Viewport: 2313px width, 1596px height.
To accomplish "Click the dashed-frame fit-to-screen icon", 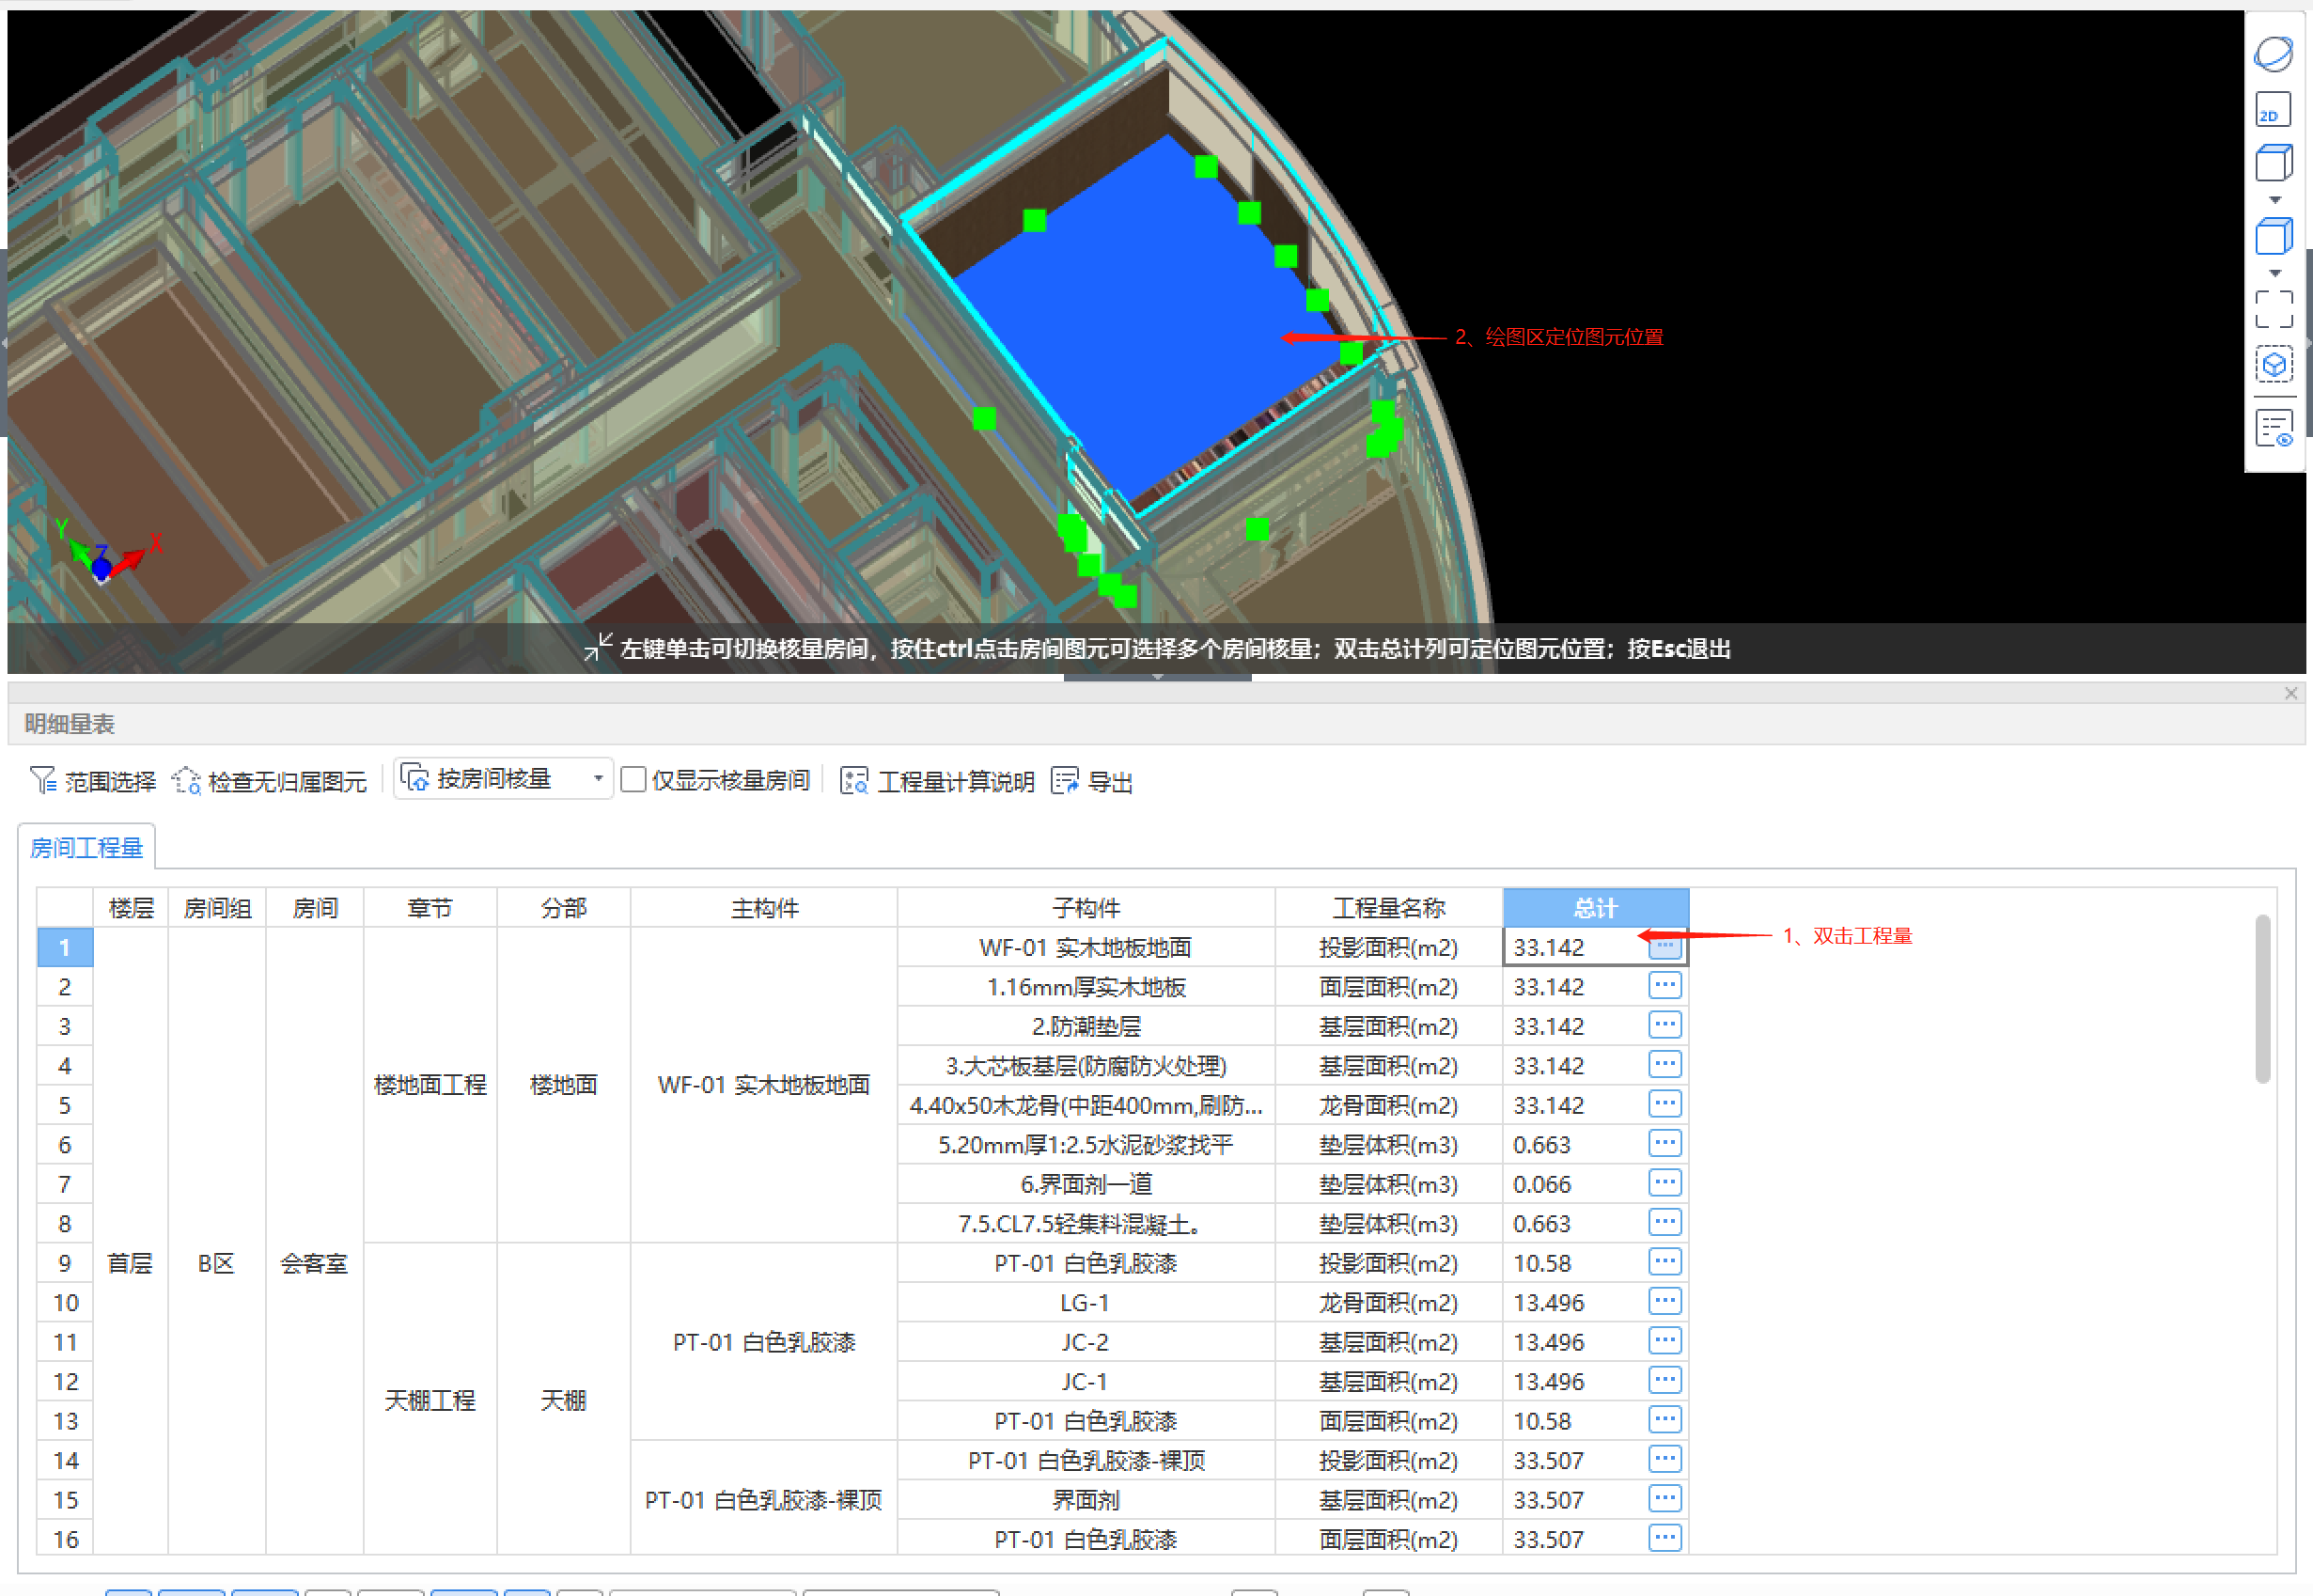I will pos(2274,309).
